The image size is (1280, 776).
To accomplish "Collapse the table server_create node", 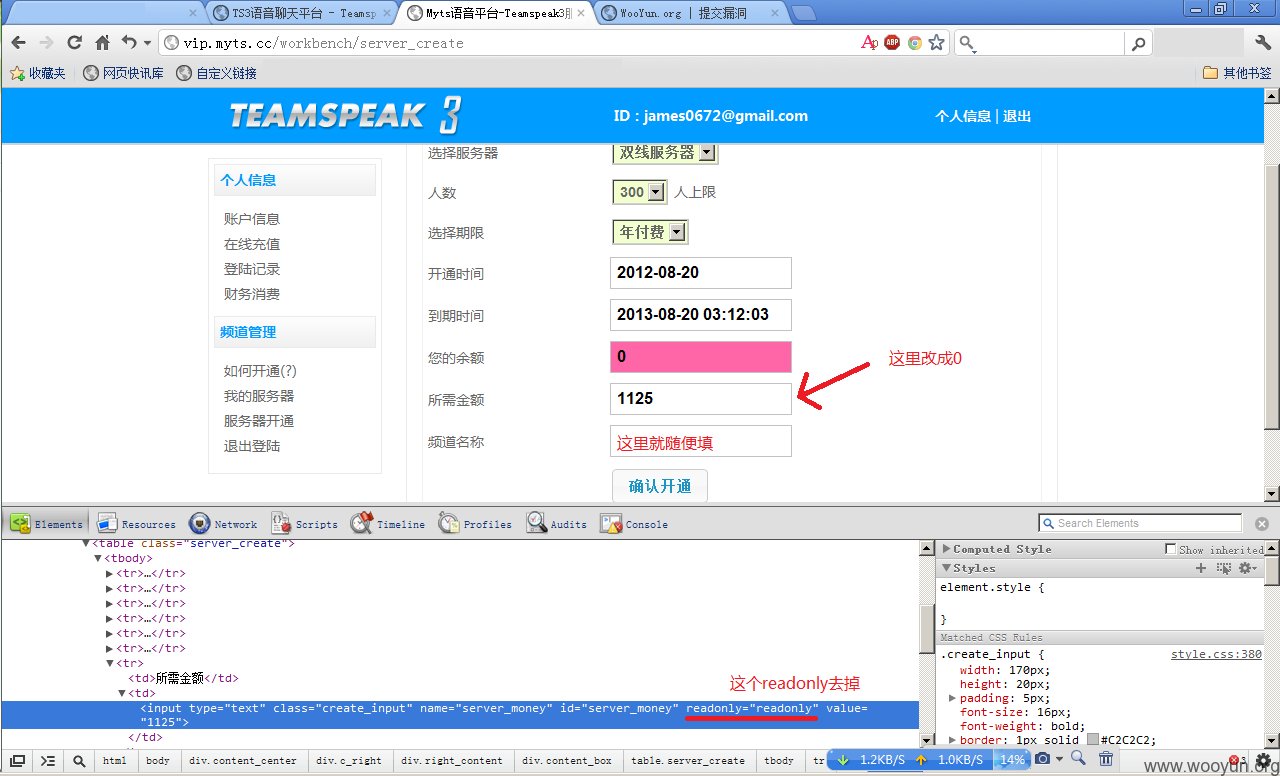I will click(86, 543).
